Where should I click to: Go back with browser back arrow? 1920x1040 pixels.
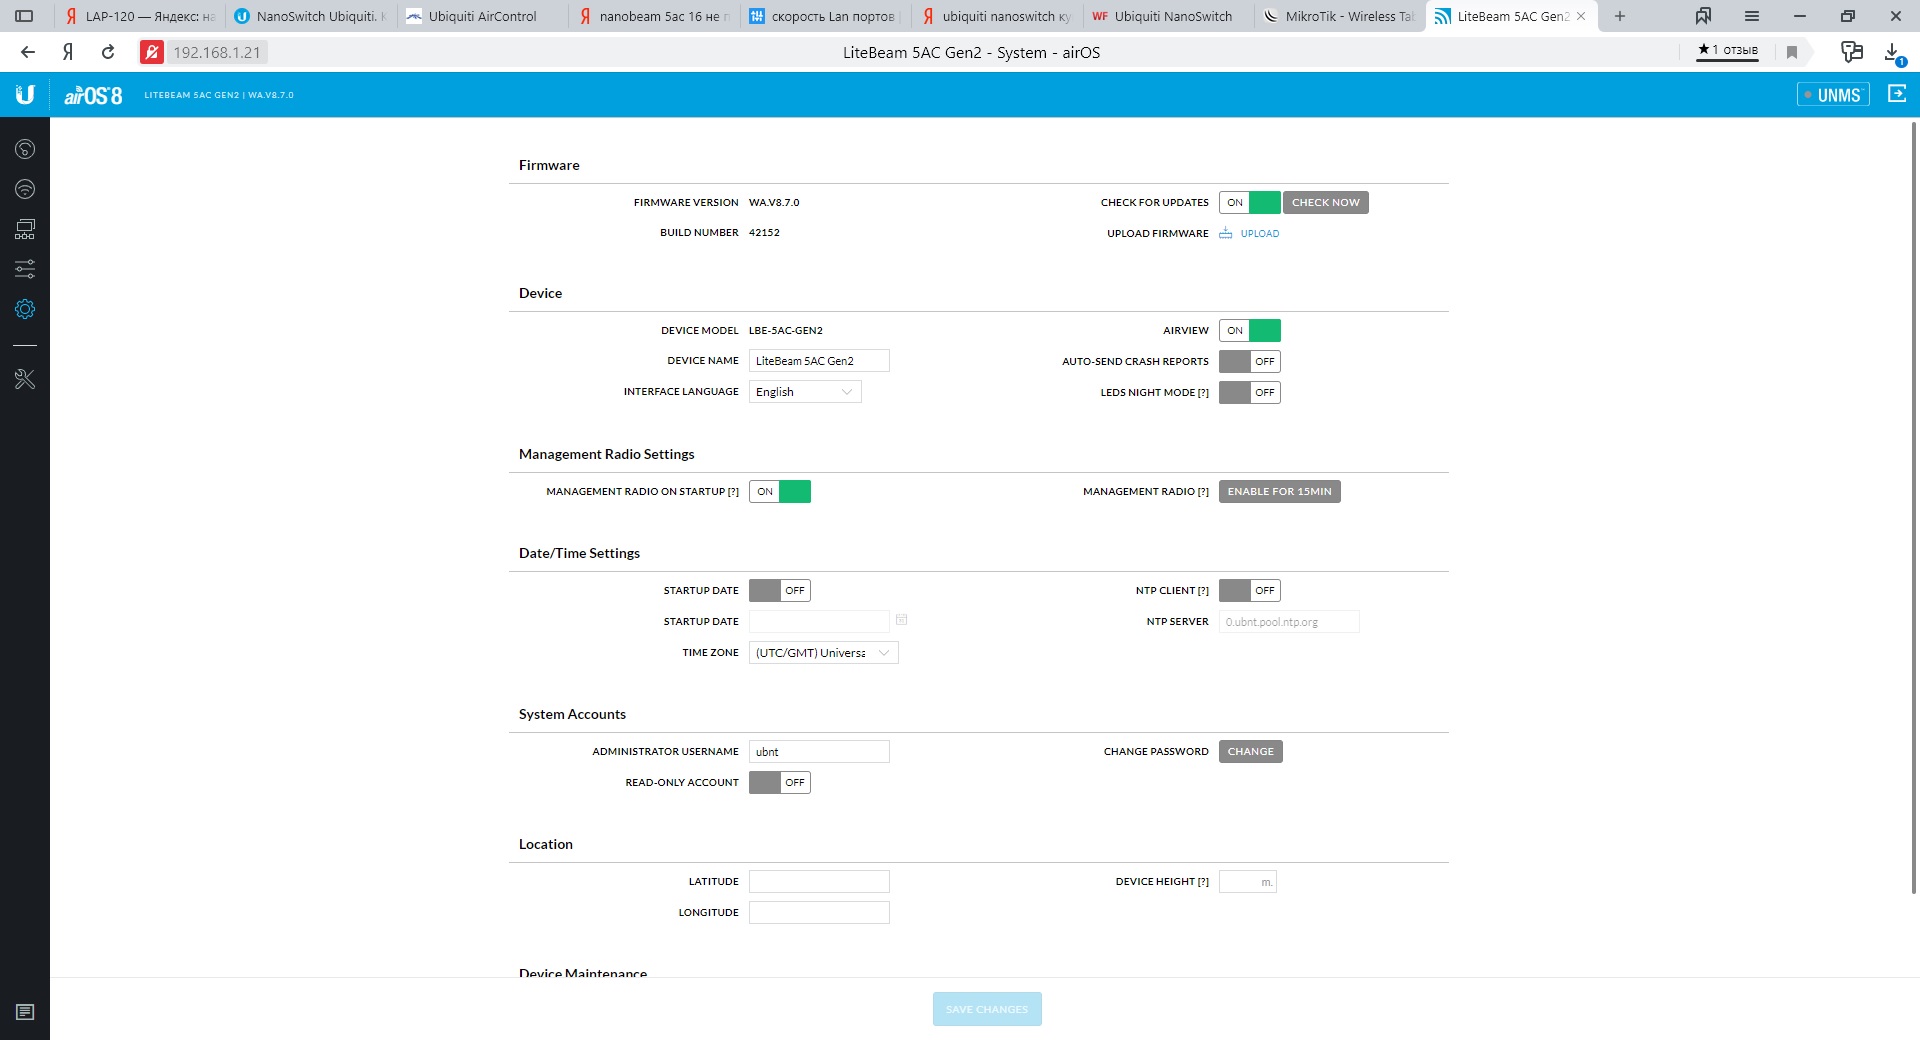[x=28, y=52]
